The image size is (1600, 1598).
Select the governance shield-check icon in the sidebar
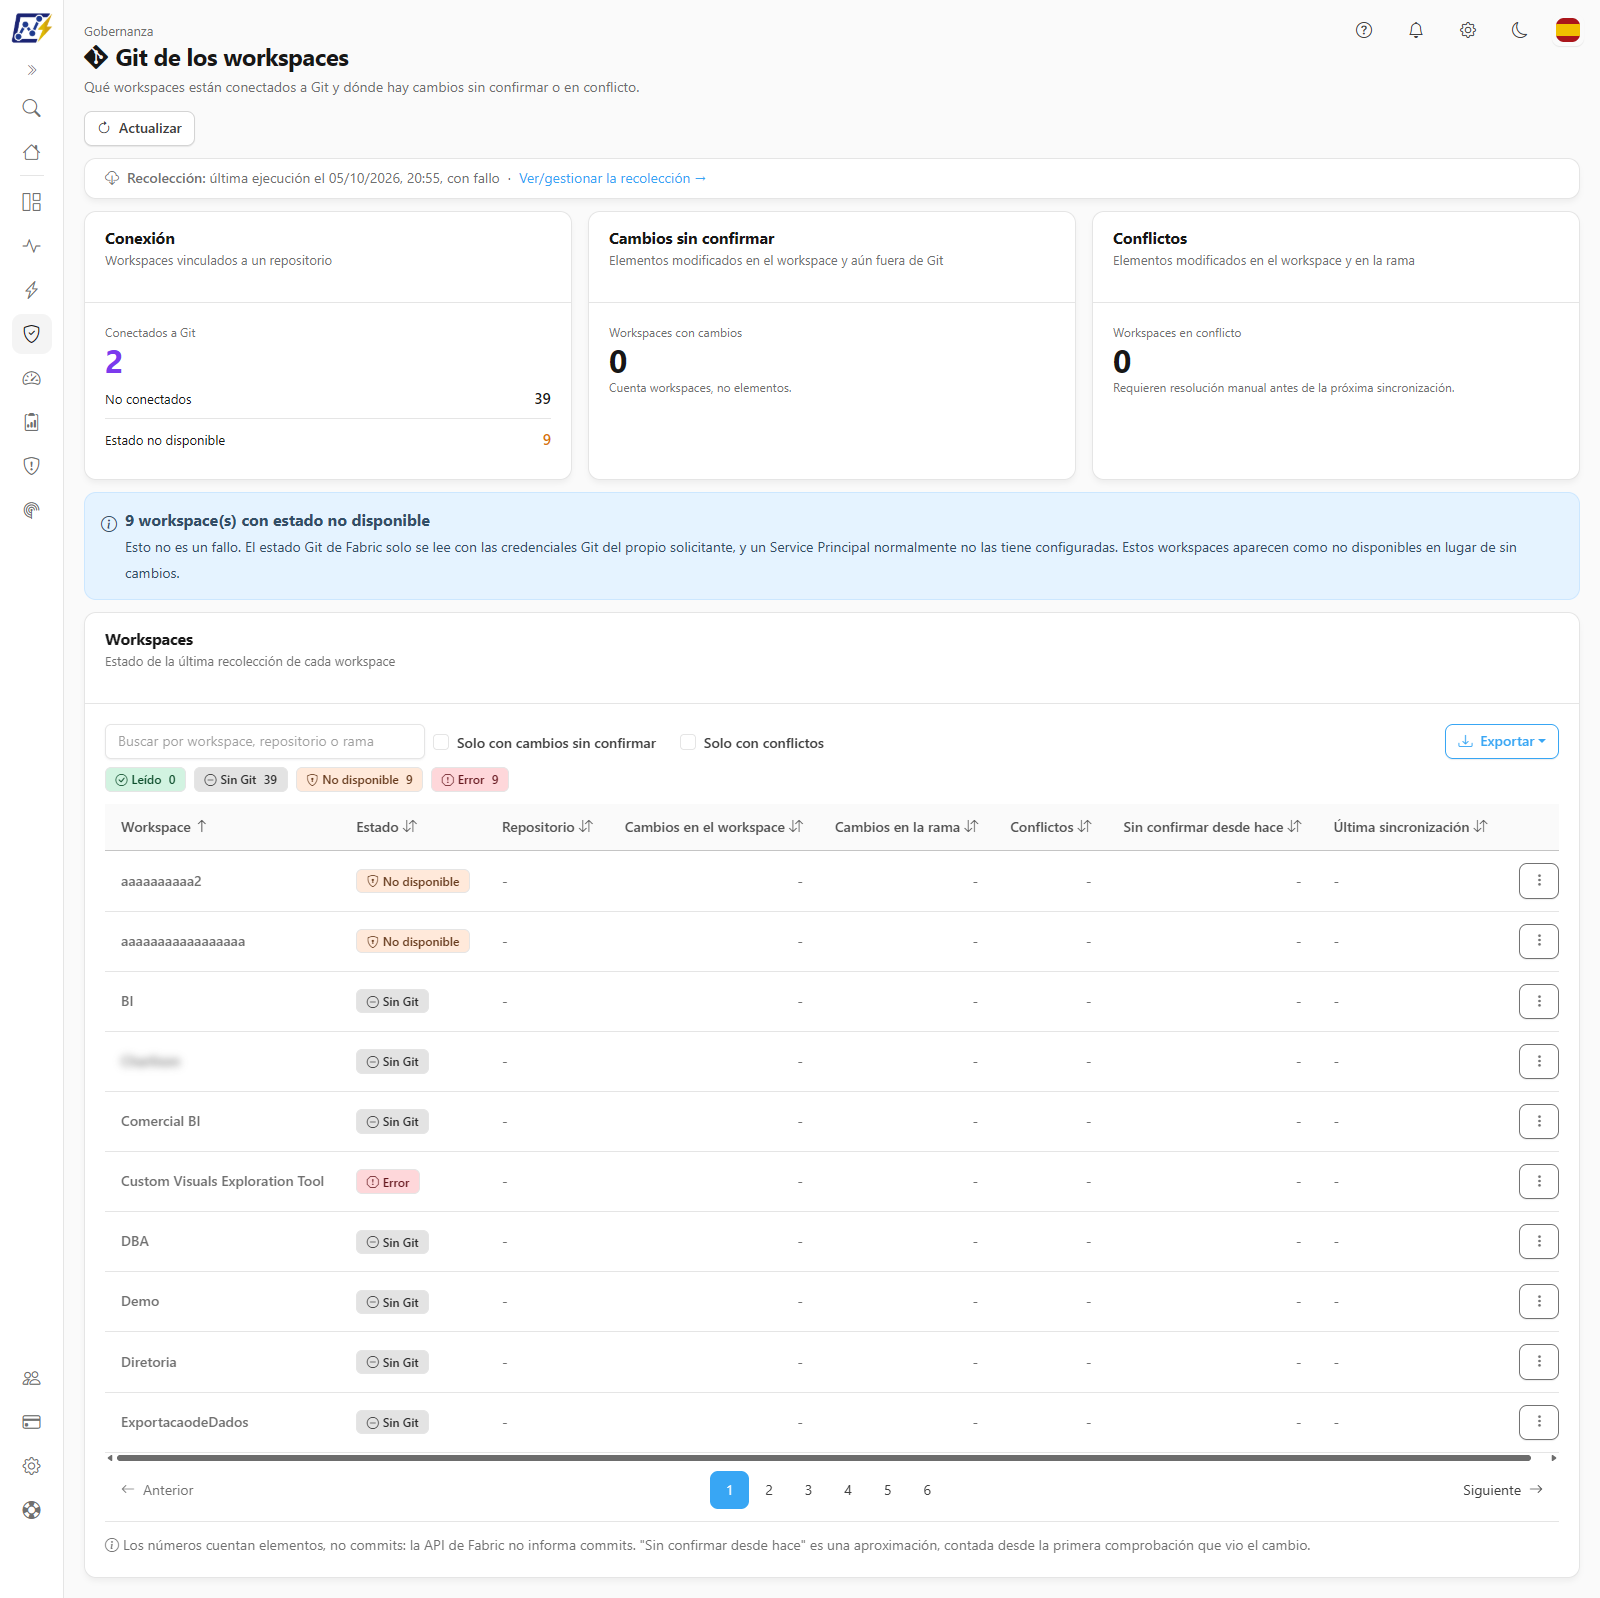(x=32, y=334)
